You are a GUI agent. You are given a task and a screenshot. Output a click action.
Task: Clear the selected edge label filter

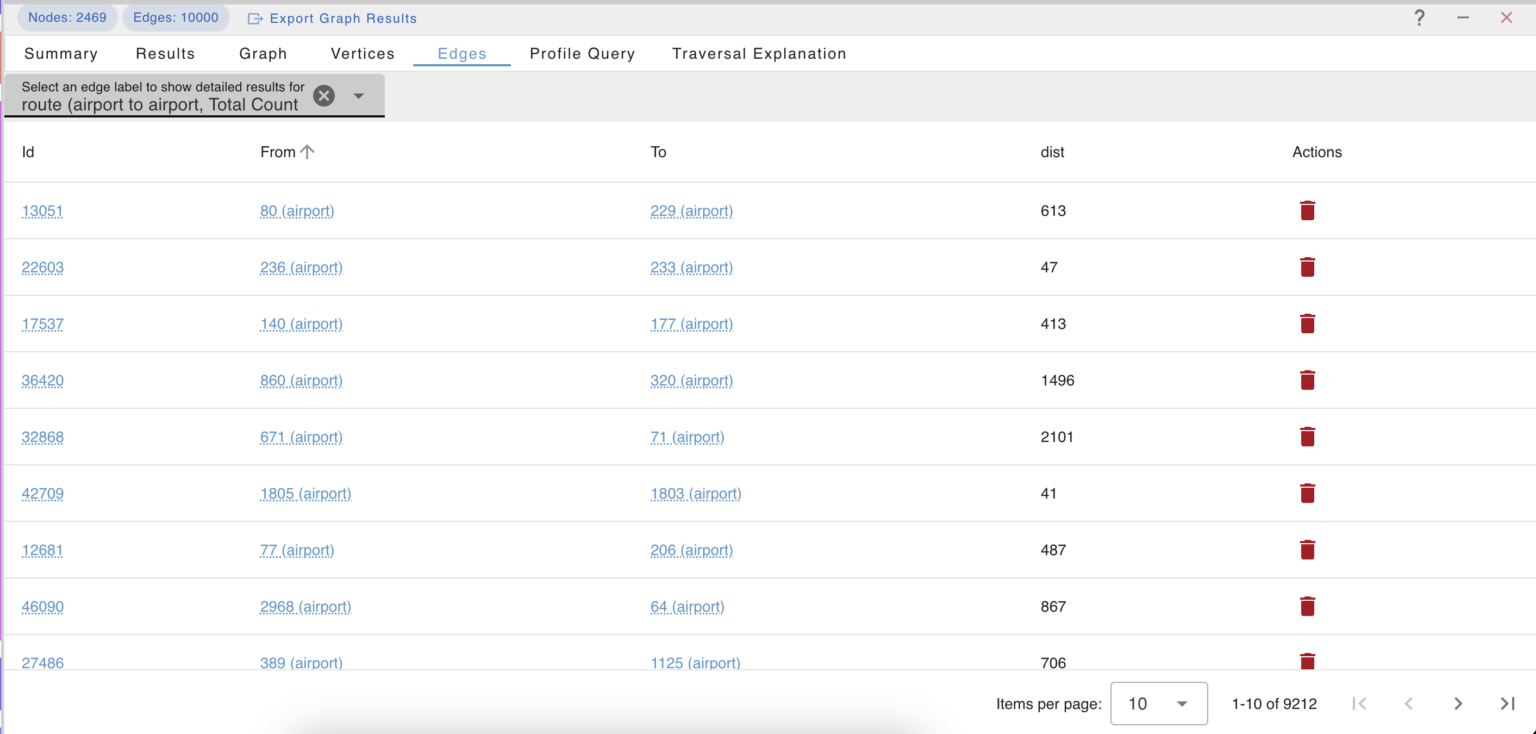tap(323, 95)
